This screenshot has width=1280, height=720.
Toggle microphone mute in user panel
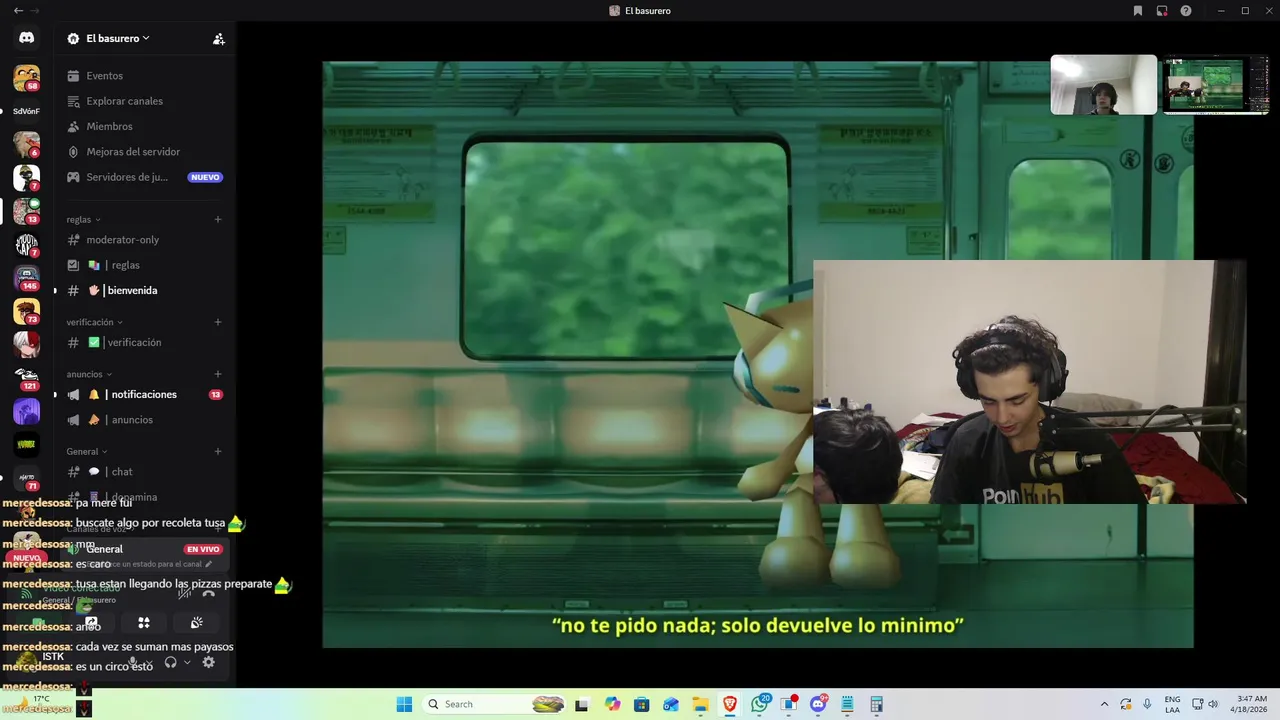[x=133, y=662]
